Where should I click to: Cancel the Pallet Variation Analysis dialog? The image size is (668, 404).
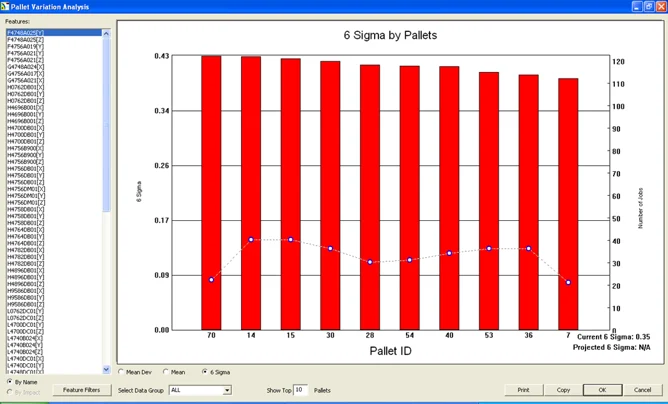coord(642,390)
